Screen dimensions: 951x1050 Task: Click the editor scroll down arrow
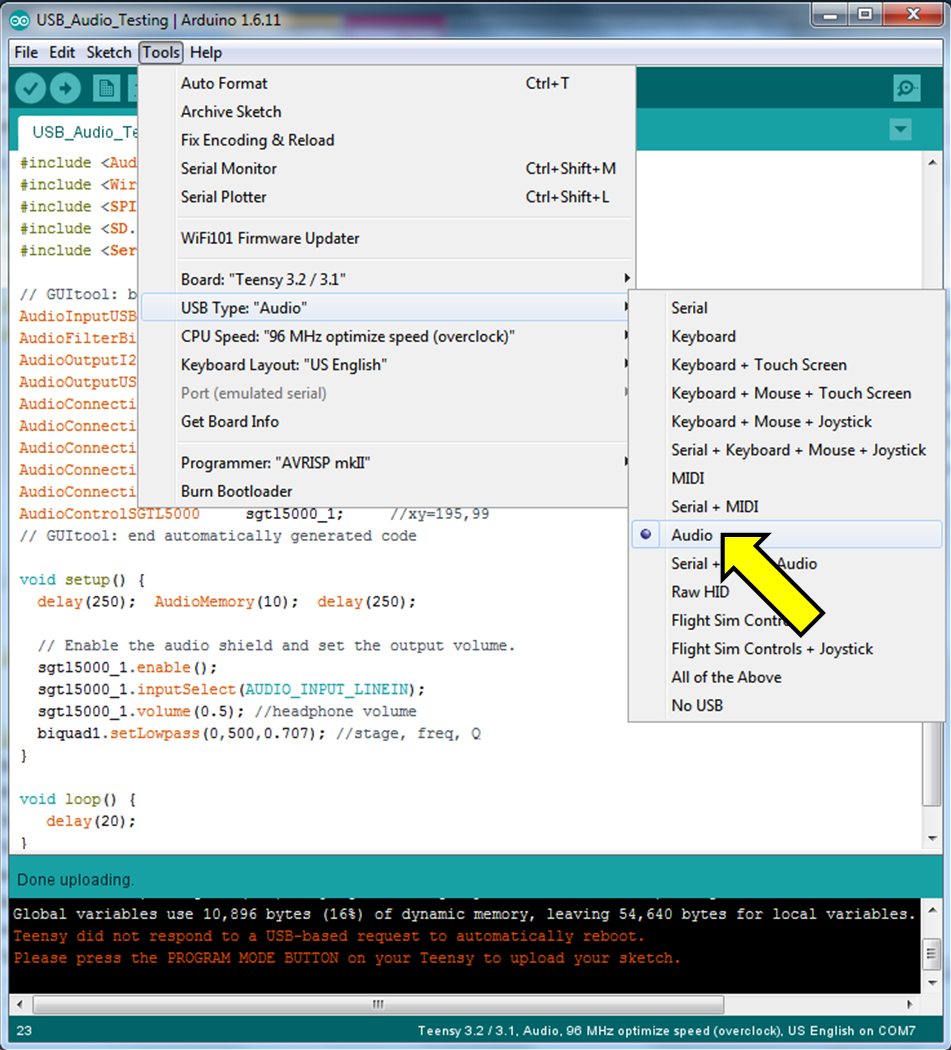[x=932, y=838]
